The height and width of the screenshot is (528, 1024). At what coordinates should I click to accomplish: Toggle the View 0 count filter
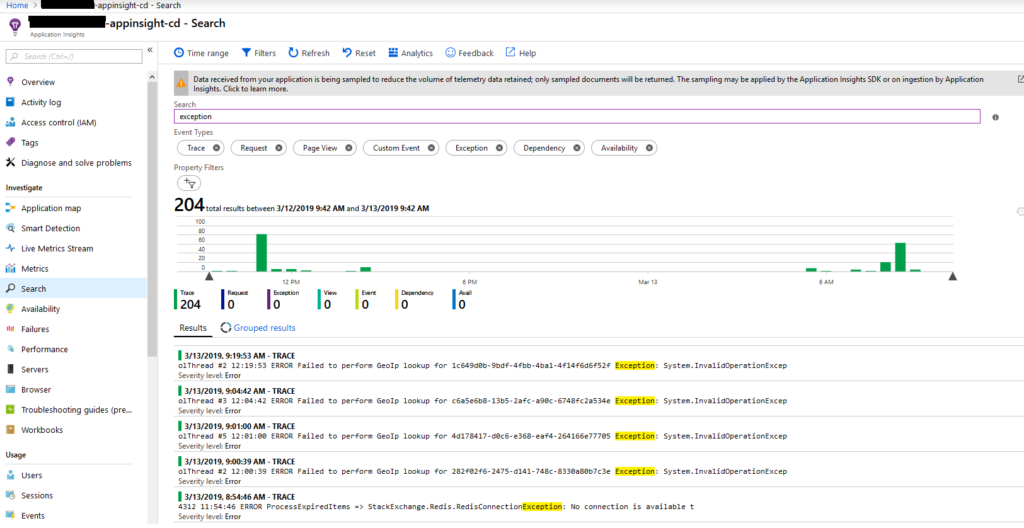pos(328,299)
